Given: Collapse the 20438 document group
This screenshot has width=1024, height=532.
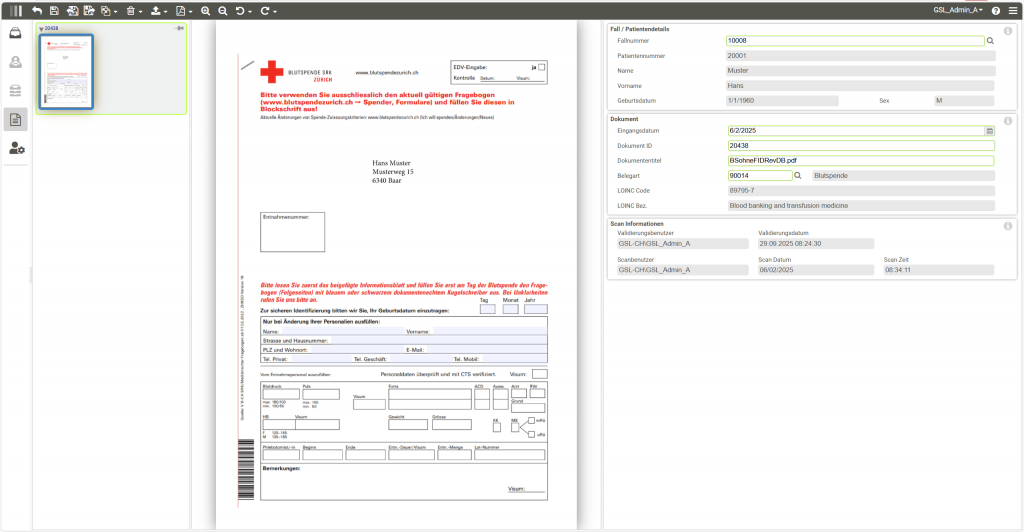Looking at the screenshot, I should [x=41, y=29].
